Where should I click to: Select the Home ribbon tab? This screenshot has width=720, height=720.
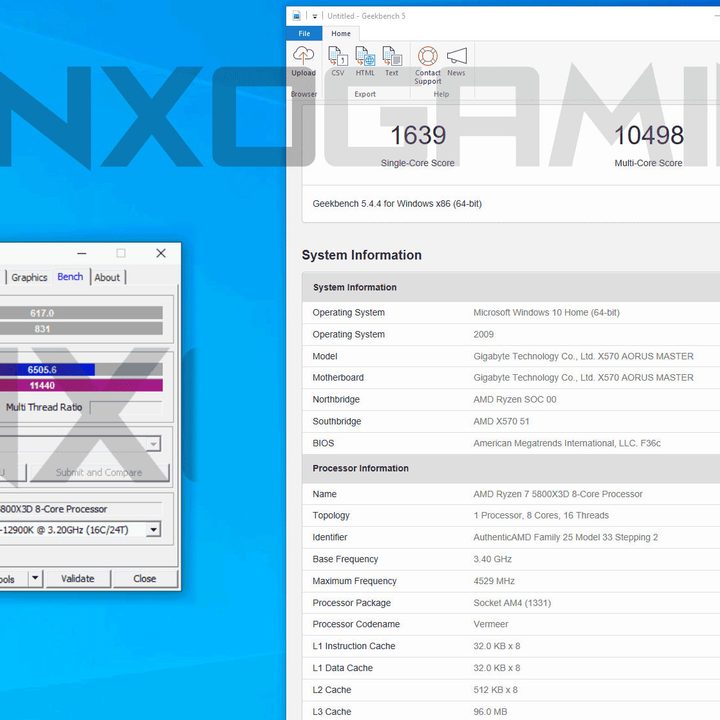[x=341, y=34]
